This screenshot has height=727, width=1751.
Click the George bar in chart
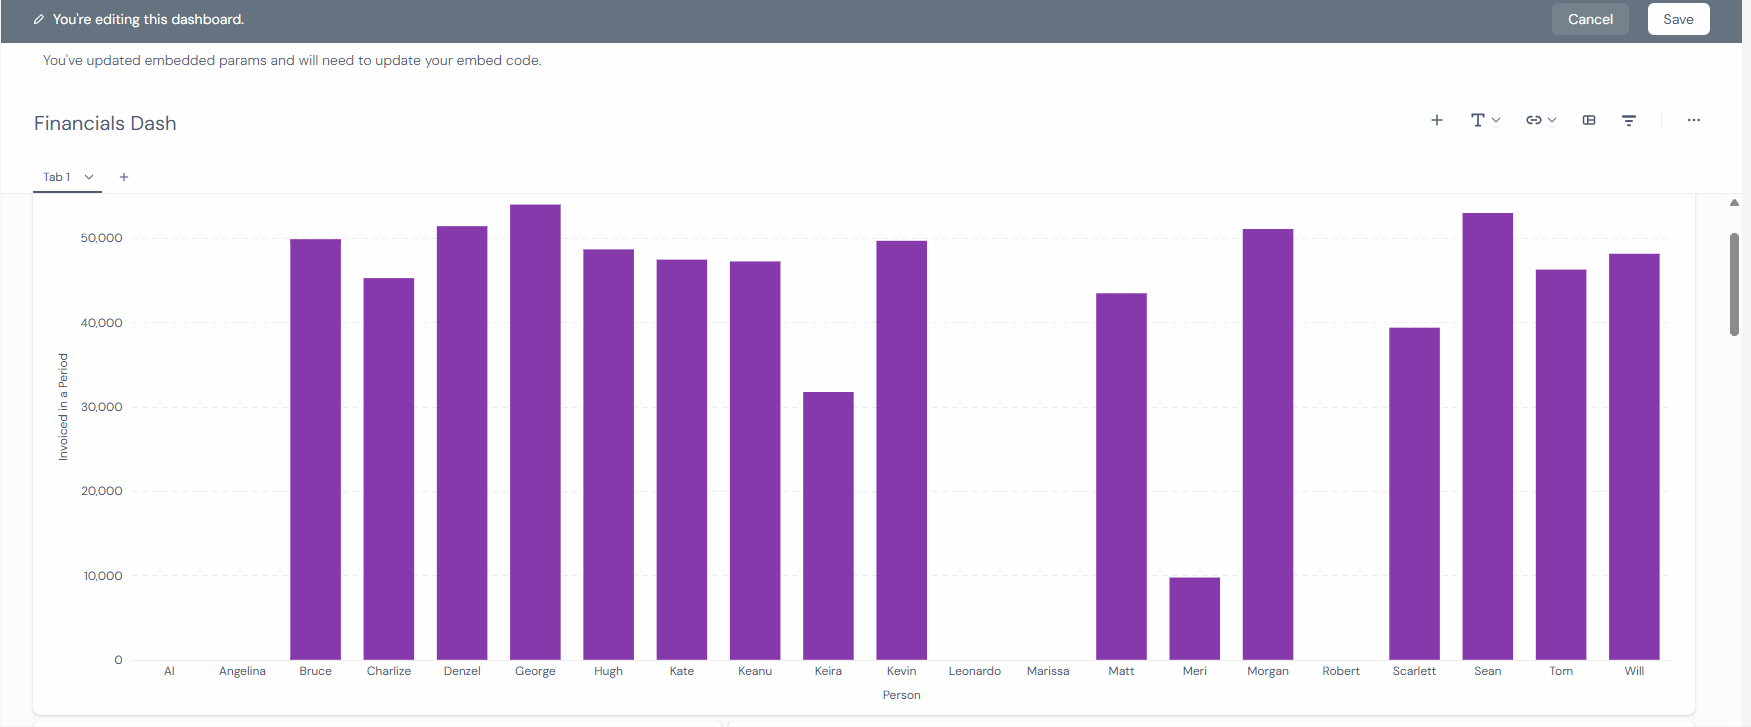click(535, 432)
